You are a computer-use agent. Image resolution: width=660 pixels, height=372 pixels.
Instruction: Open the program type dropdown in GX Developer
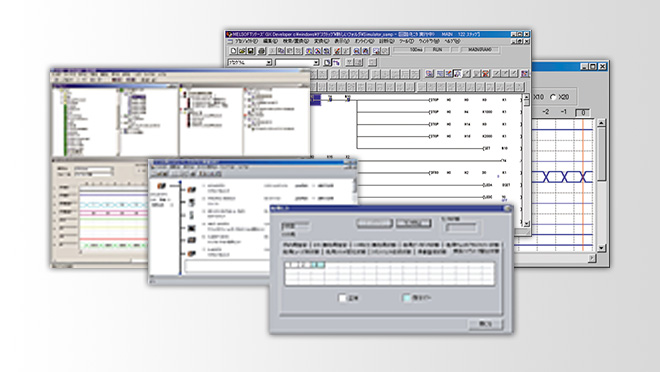269,63
